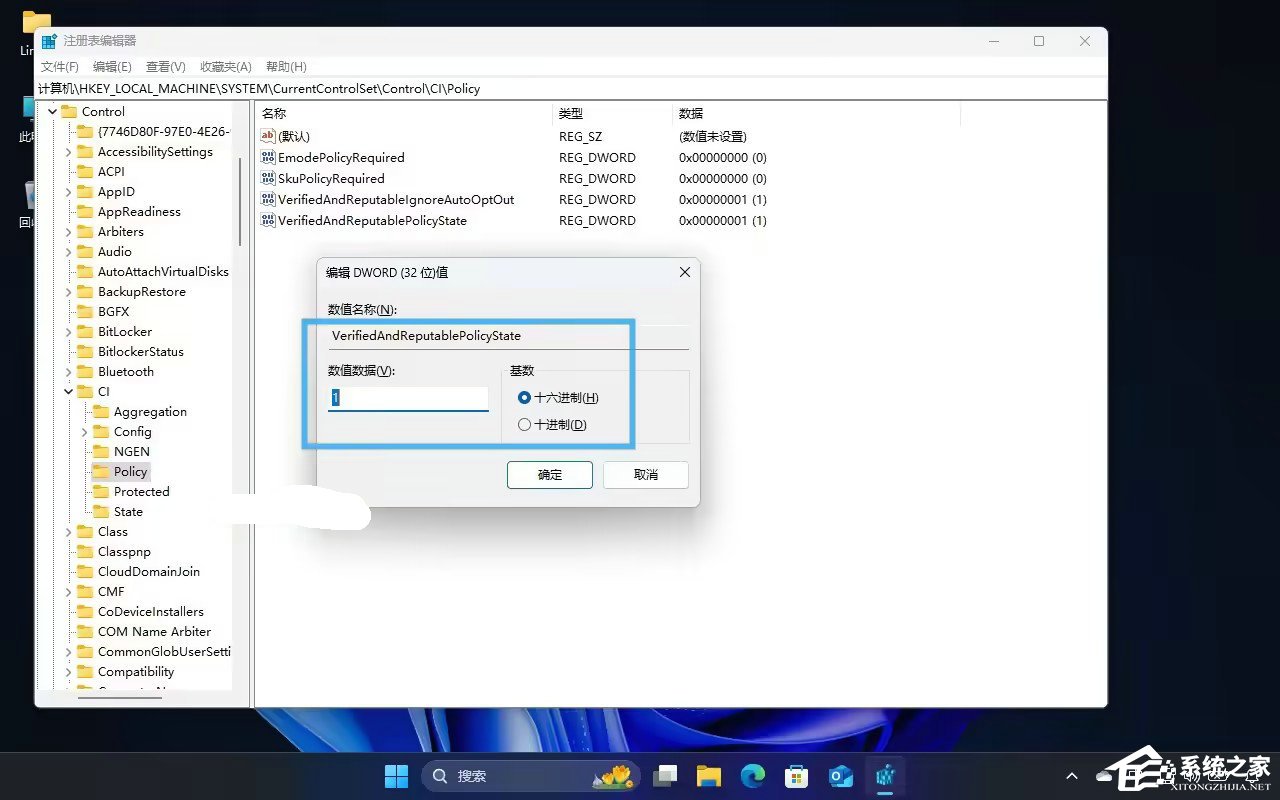This screenshot has width=1280, height=800.
Task: Expand the Compatibility tree node
Action: coord(68,672)
